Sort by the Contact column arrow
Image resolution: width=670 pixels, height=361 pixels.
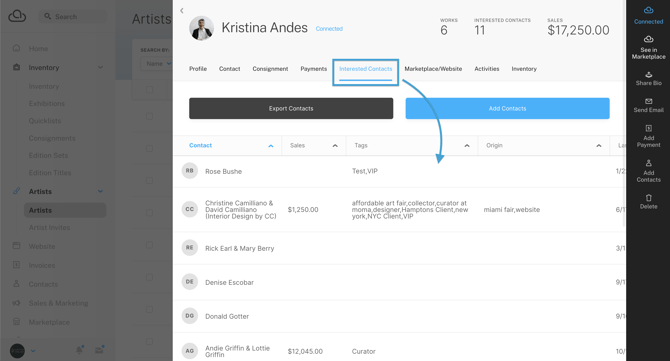(x=270, y=146)
